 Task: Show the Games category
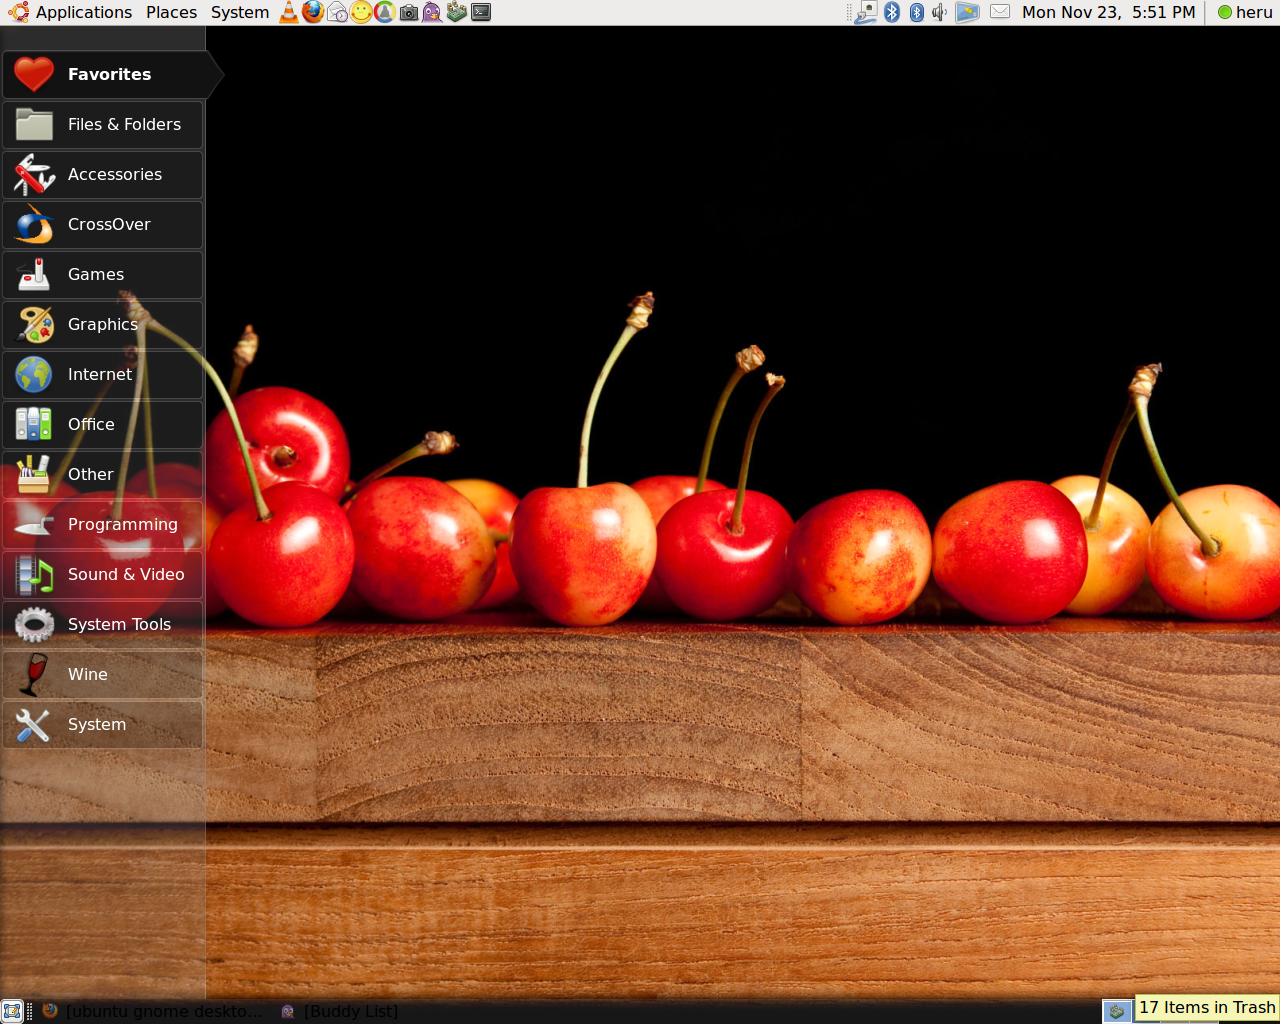(x=103, y=275)
